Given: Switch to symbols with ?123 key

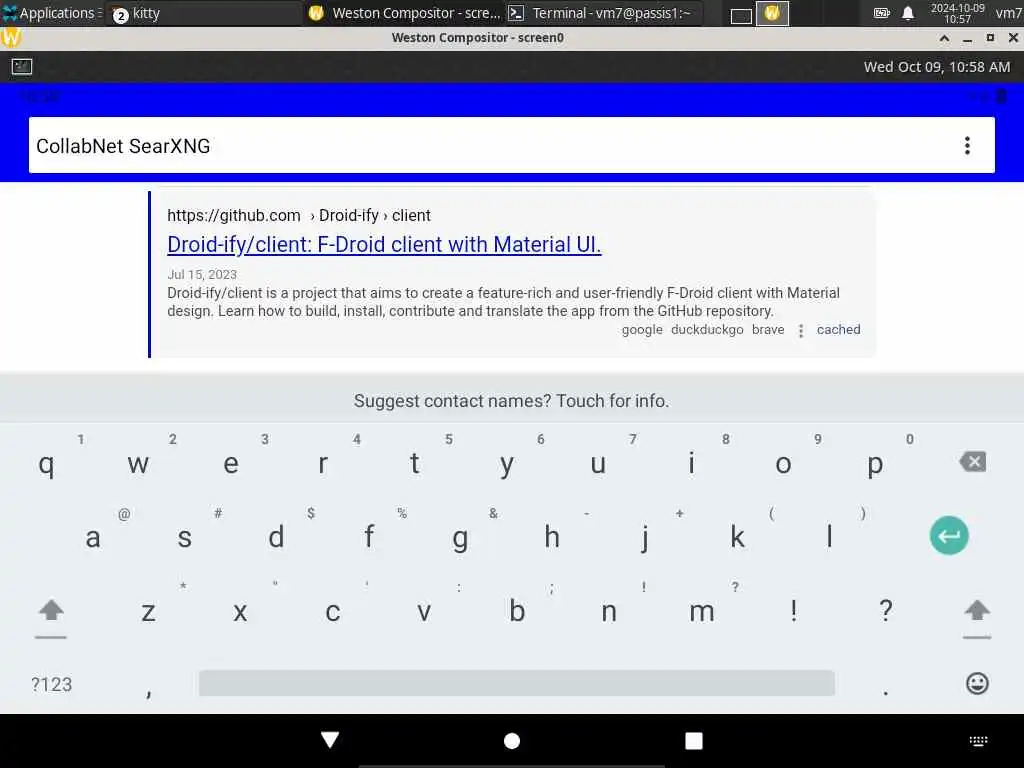Looking at the screenshot, I should [52, 684].
